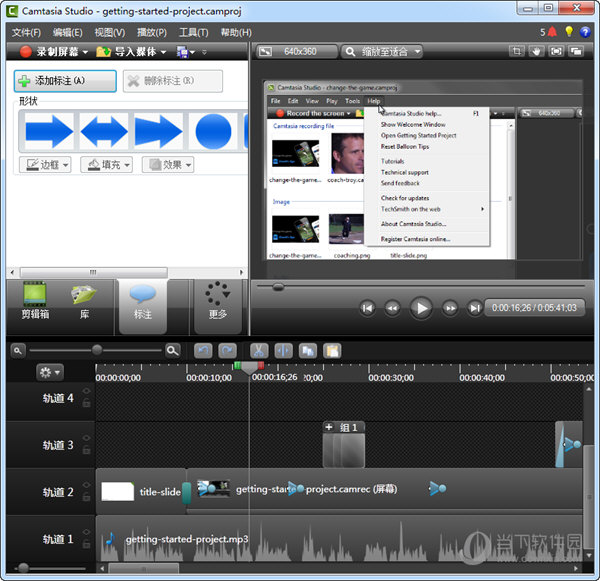600x581 pixels.
Task: Click the Cut scissors tool
Action: [x=259, y=351]
